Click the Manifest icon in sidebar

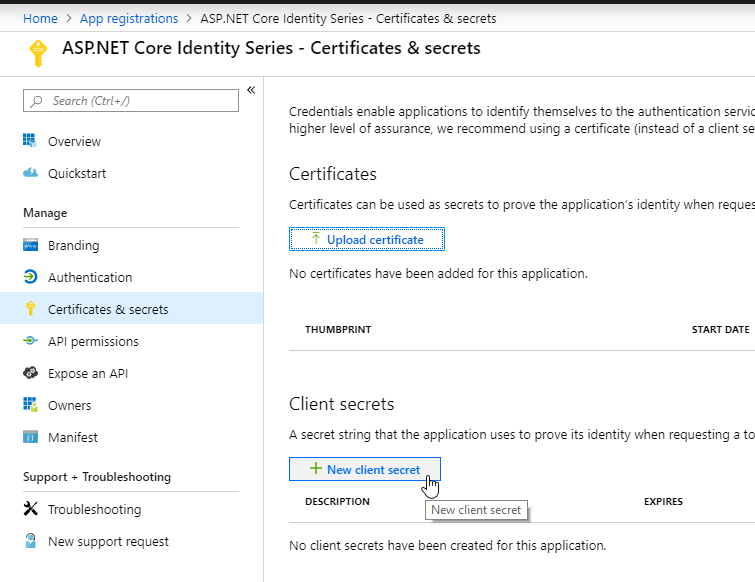coord(30,437)
